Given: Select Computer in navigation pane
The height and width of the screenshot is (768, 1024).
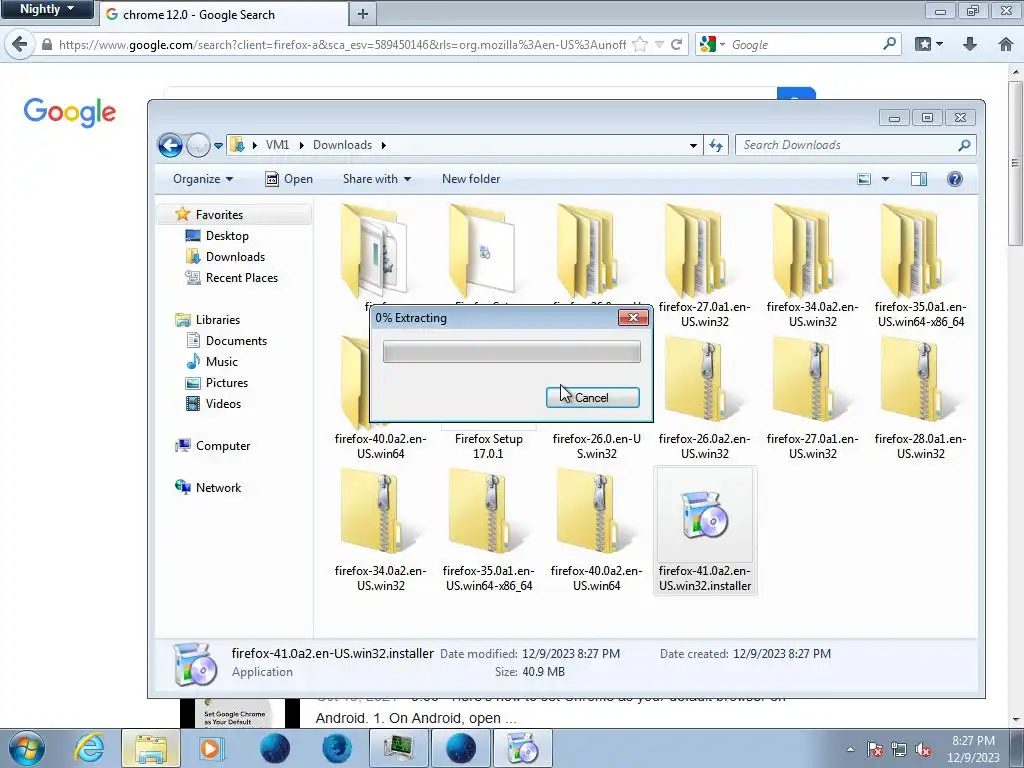Looking at the screenshot, I should pyautogui.click(x=223, y=445).
